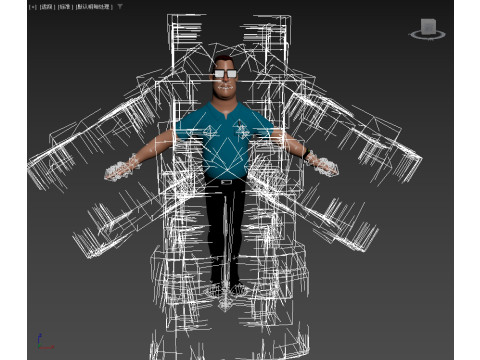Viewport: 480px width, 360px height.
Task: Open the [+] viewport general menu
Action: (x=33, y=7)
